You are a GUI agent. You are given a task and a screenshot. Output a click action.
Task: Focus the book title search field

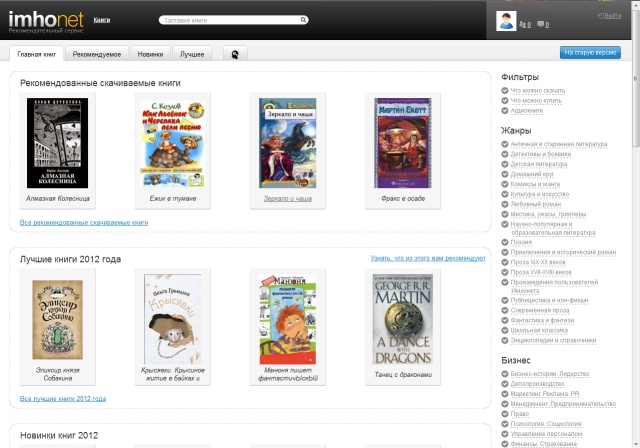tap(233, 20)
